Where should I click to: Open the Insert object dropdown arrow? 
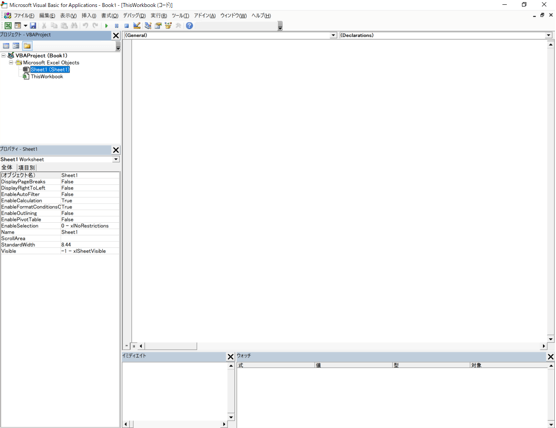tap(25, 26)
